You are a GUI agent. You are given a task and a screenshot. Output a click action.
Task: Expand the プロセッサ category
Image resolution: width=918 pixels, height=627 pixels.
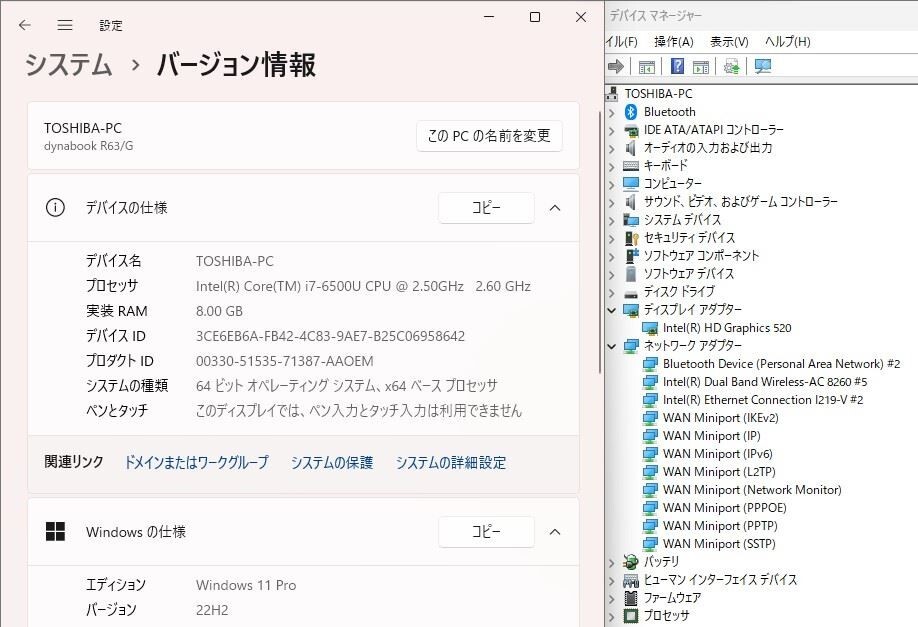(x=612, y=616)
